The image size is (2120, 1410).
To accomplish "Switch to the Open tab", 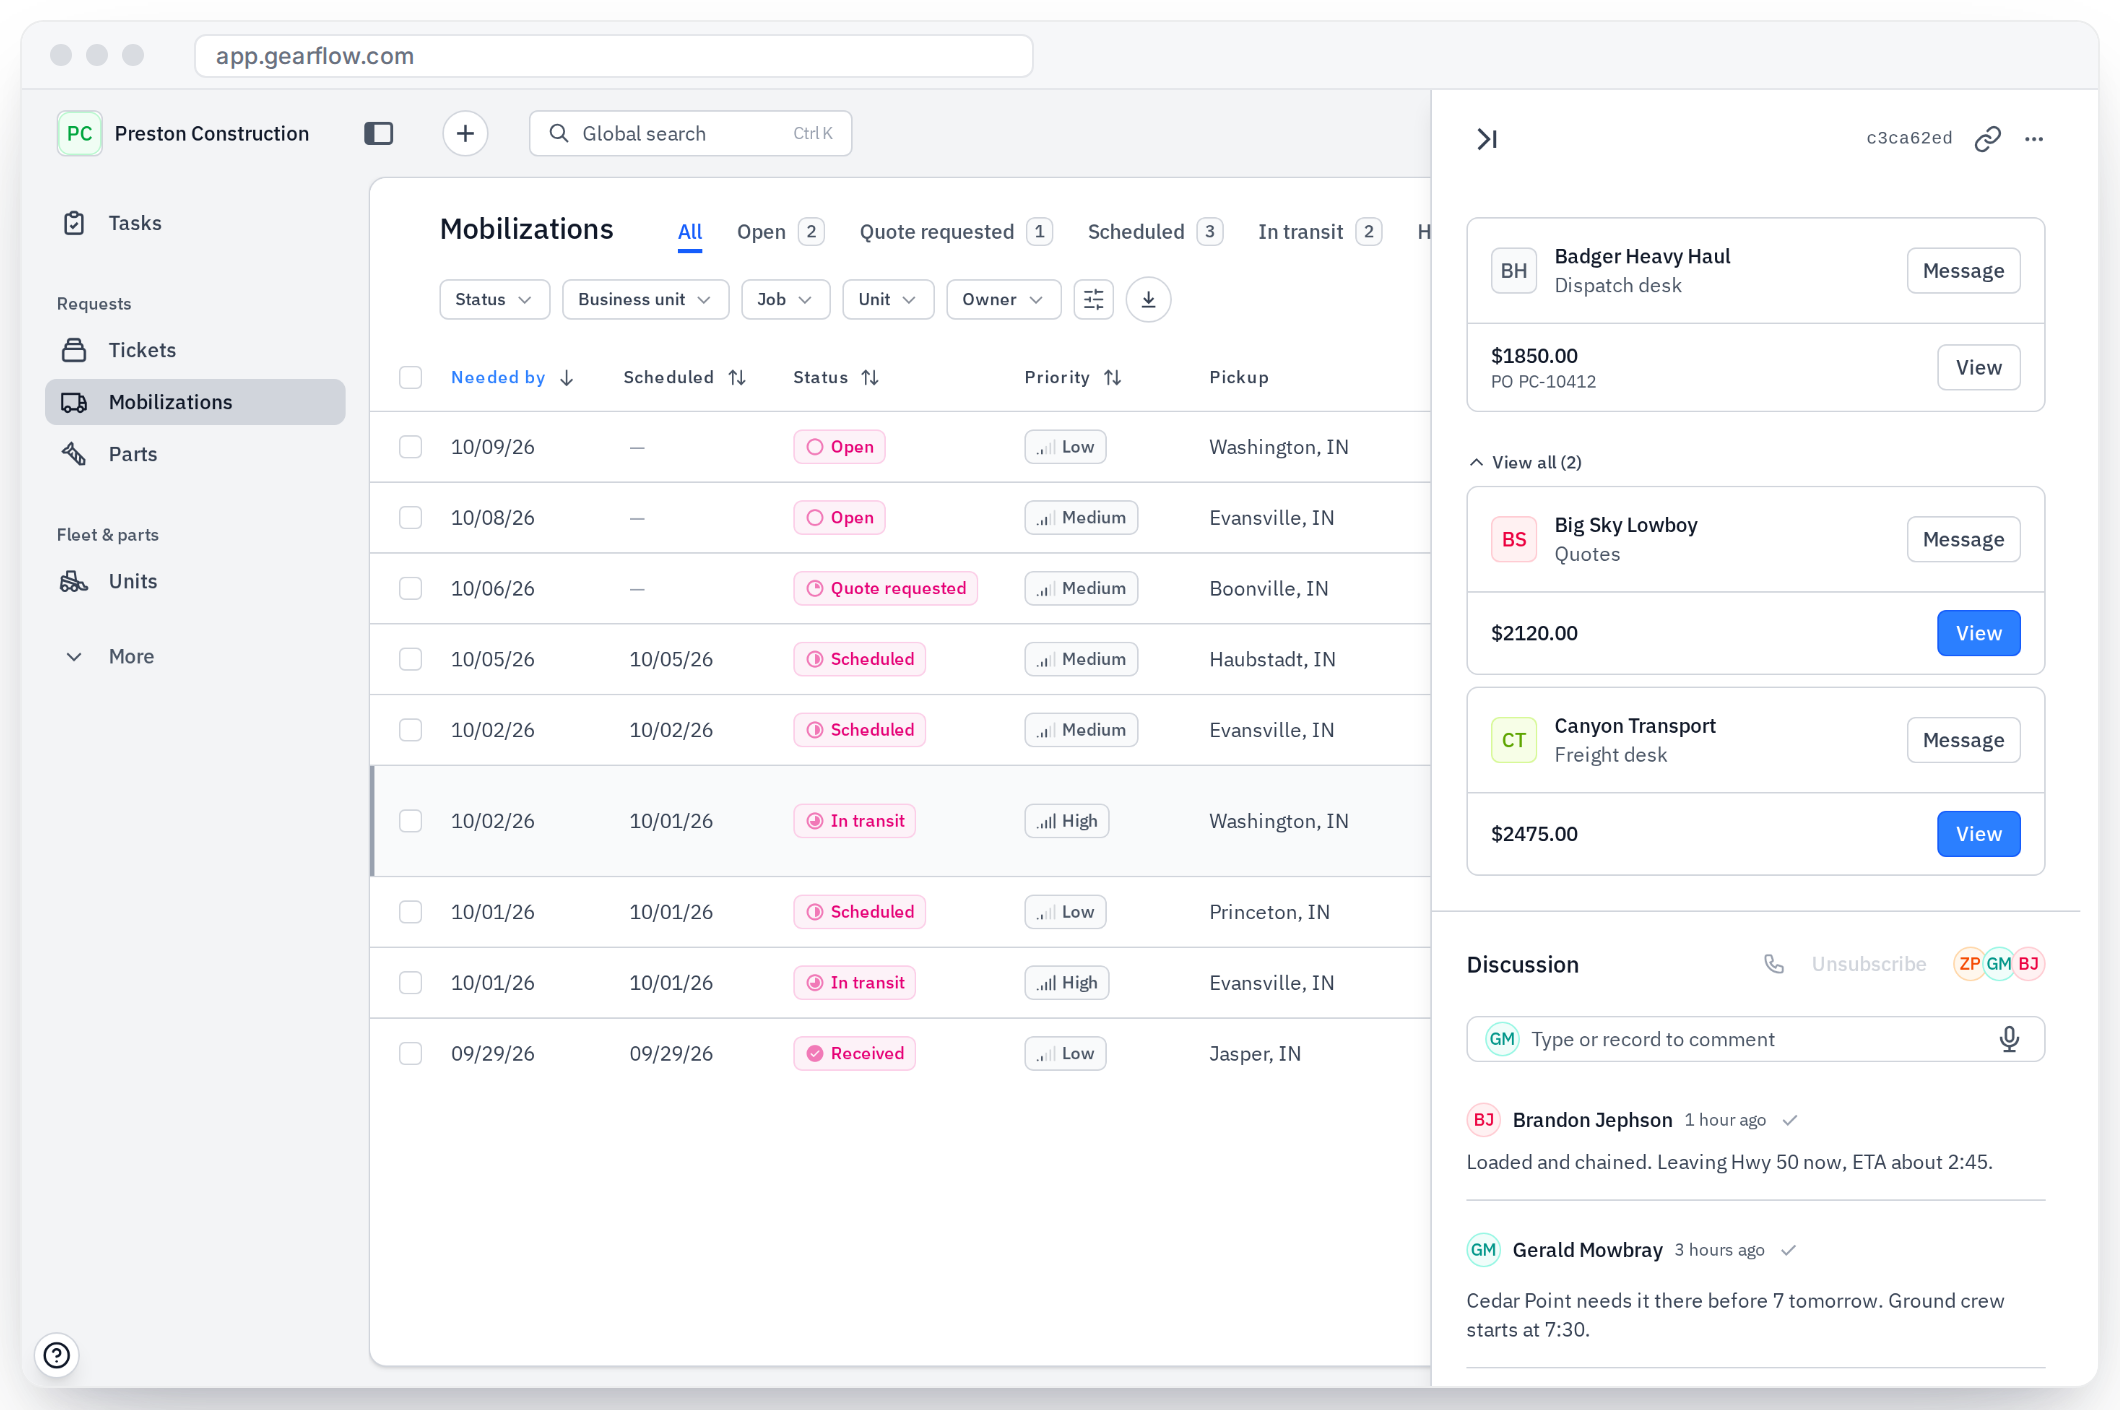I will [779, 232].
